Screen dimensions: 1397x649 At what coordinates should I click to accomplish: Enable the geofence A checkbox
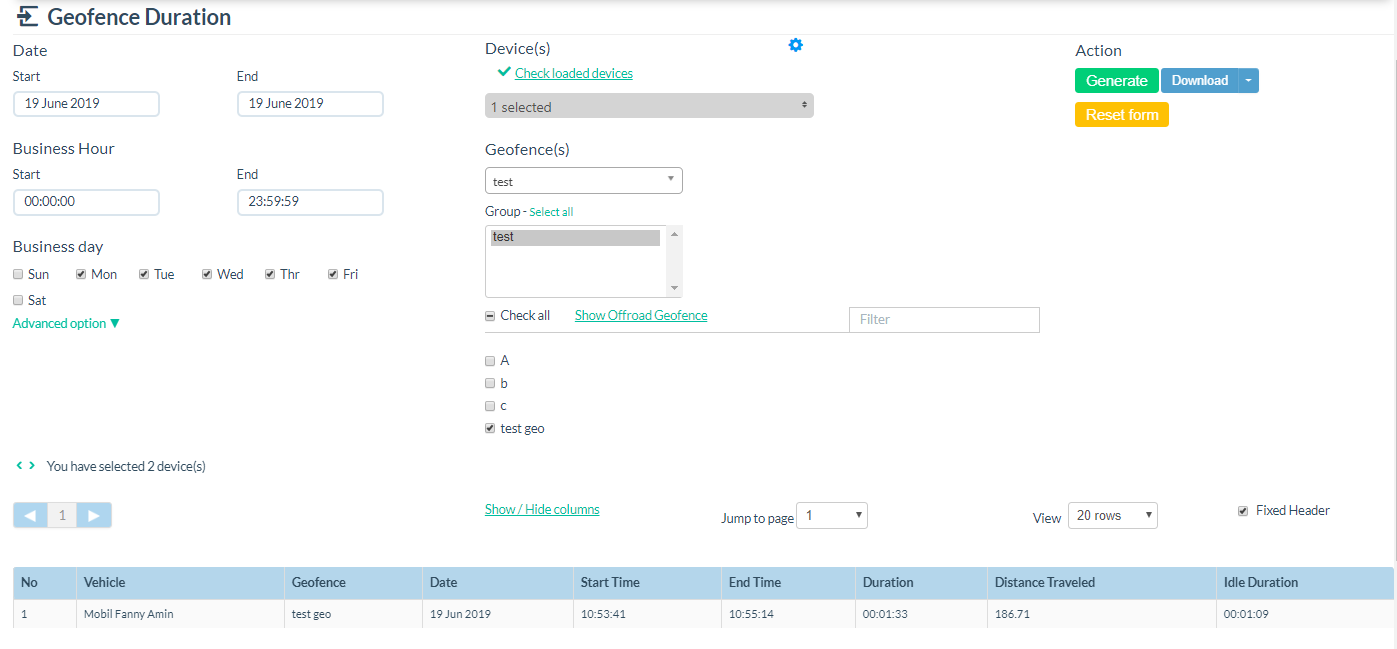pyautogui.click(x=490, y=360)
